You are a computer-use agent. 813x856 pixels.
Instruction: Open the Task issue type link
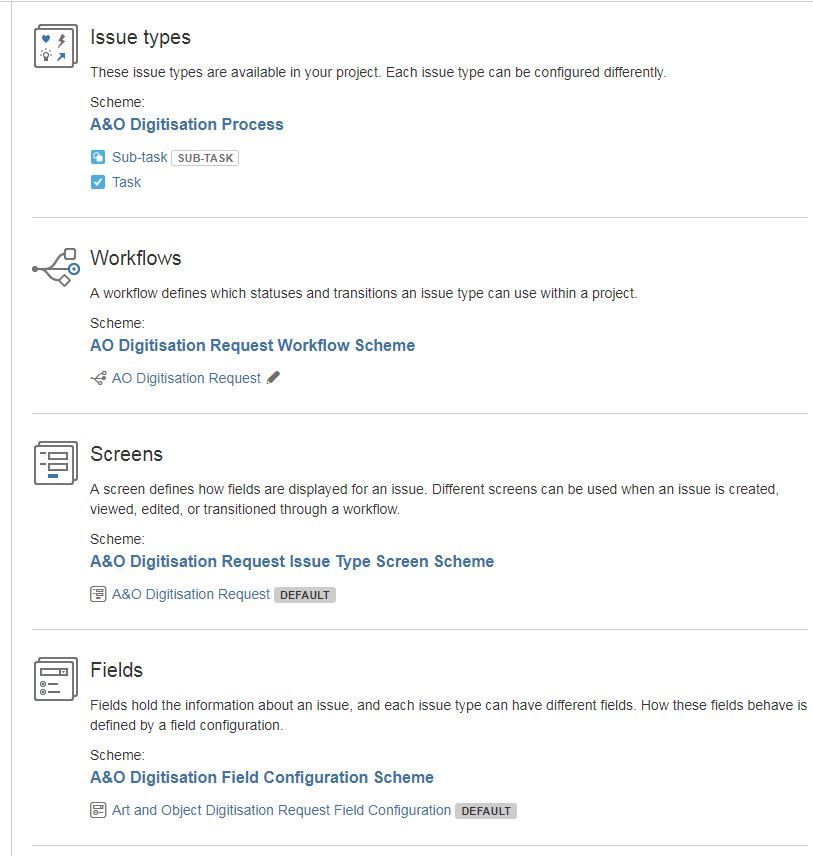point(126,182)
